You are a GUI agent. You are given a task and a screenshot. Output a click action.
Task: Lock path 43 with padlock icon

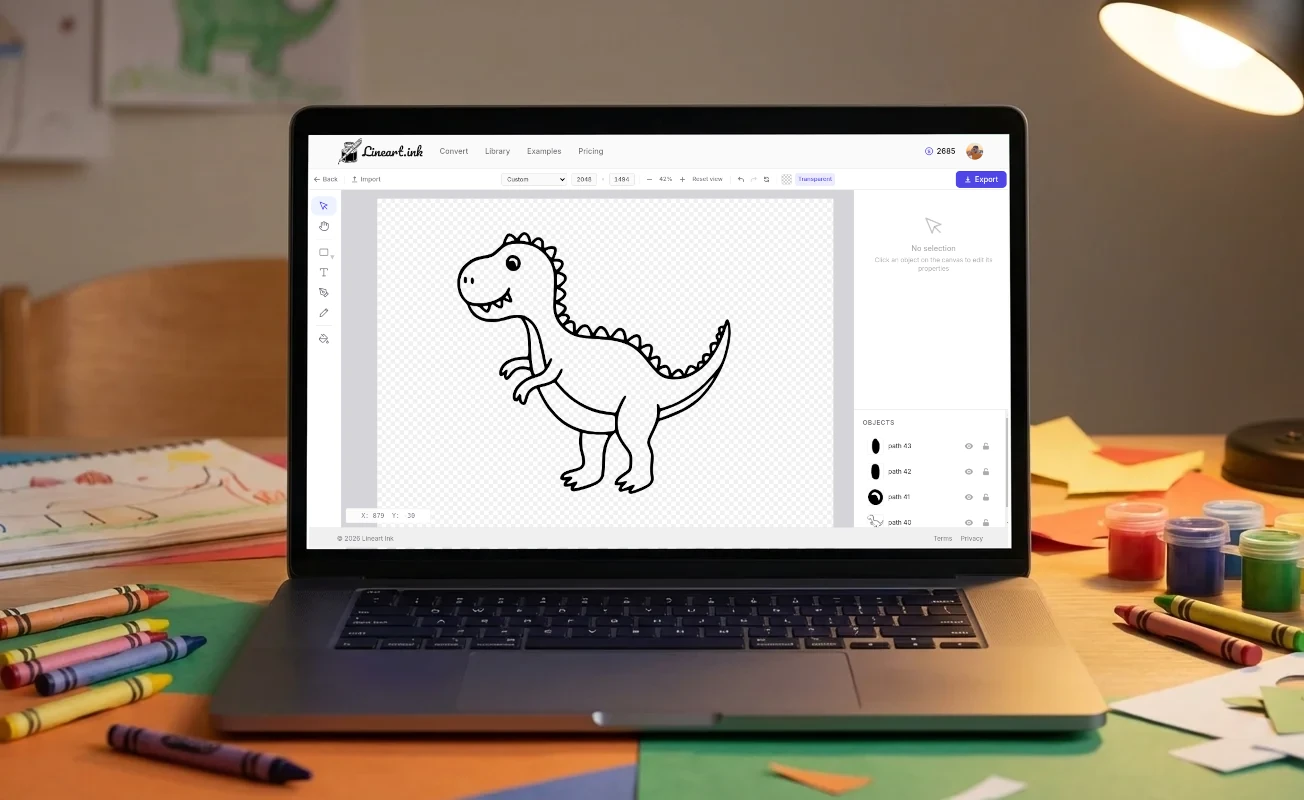986,446
